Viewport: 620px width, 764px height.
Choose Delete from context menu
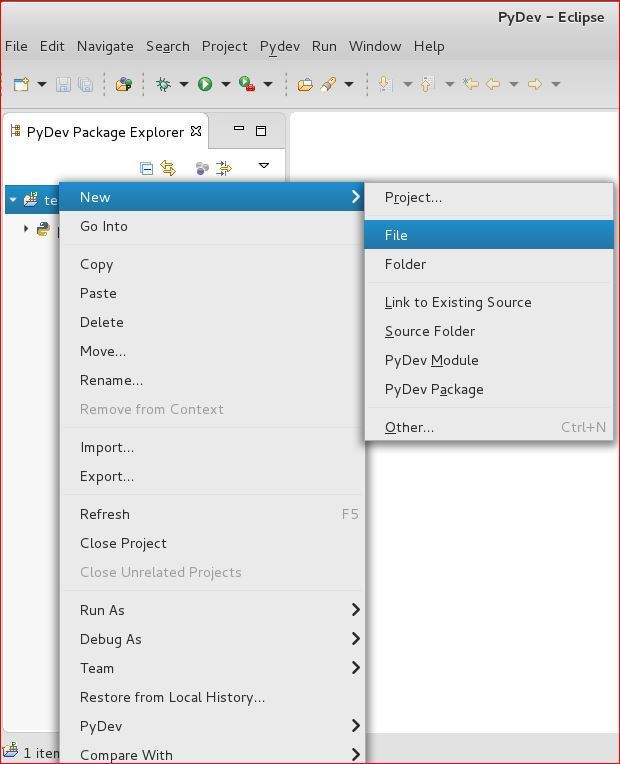pos(212,322)
